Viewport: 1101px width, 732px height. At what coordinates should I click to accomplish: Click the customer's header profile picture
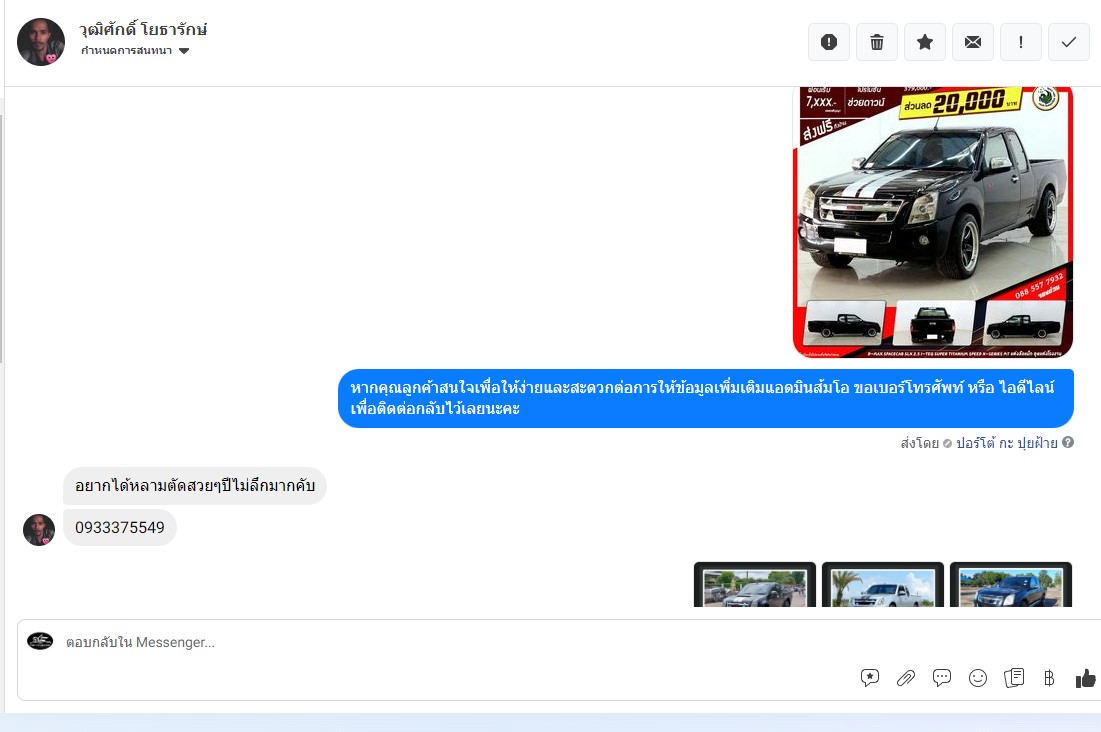click(x=41, y=42)
